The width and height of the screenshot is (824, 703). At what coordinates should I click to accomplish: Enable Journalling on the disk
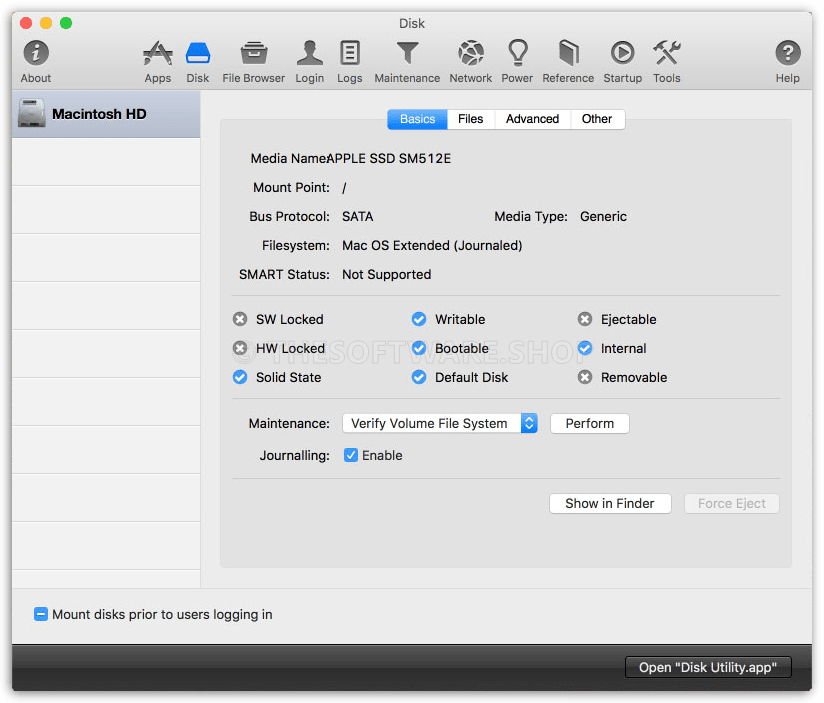pos(351,455)
